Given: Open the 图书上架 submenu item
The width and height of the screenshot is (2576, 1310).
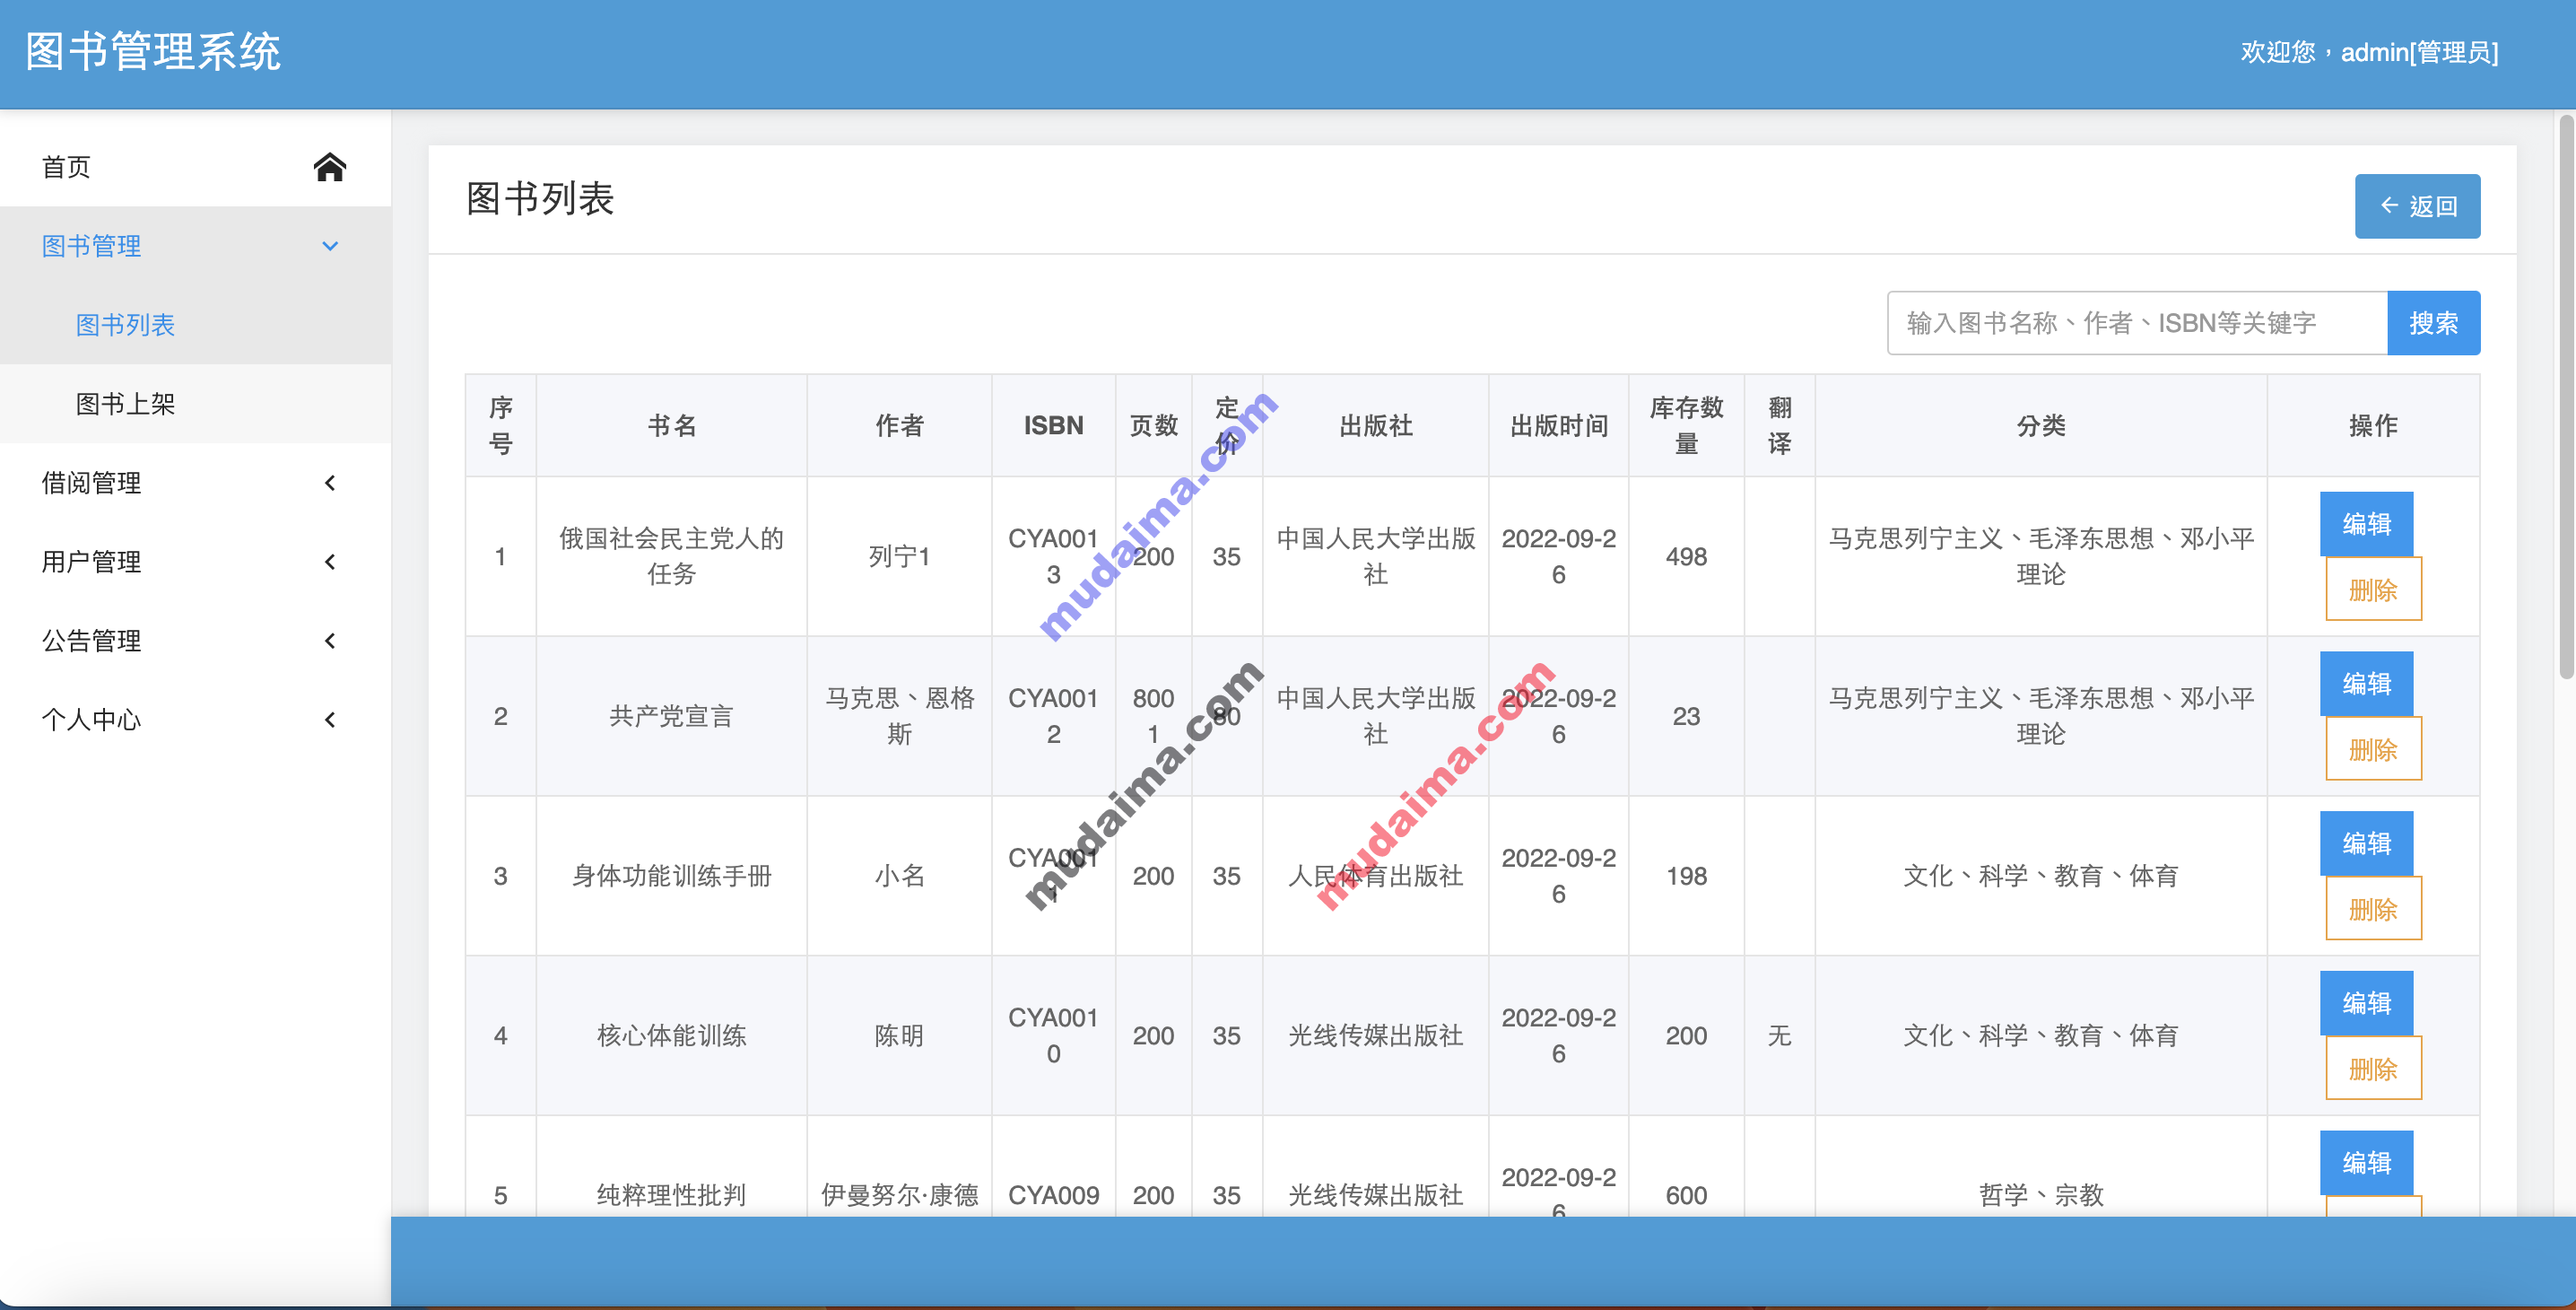Looking at the screenshot, I should click(125, 404).
